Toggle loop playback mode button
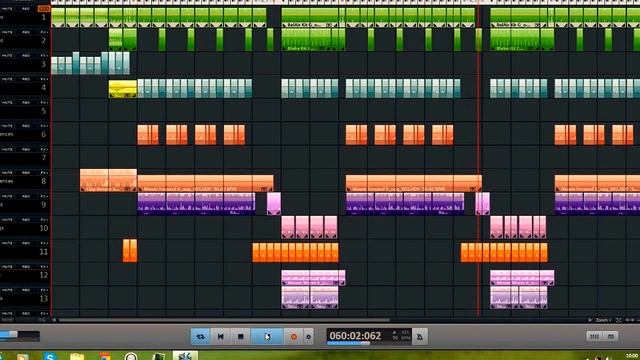The height and width of the screenshot is (360, 640). [x=200, y=337]
